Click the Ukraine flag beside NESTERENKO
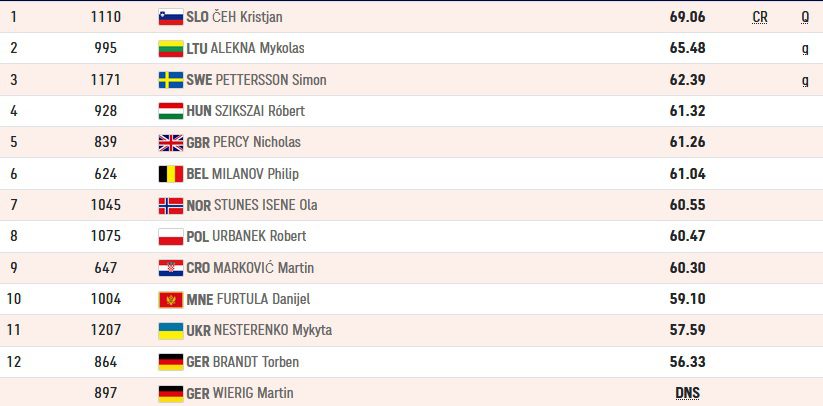This screenshot has height=406, width=823. pos(171,330)
